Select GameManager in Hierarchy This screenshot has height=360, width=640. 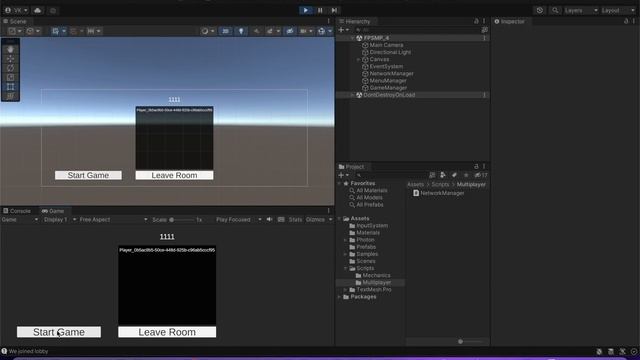[x=388, y=88]
